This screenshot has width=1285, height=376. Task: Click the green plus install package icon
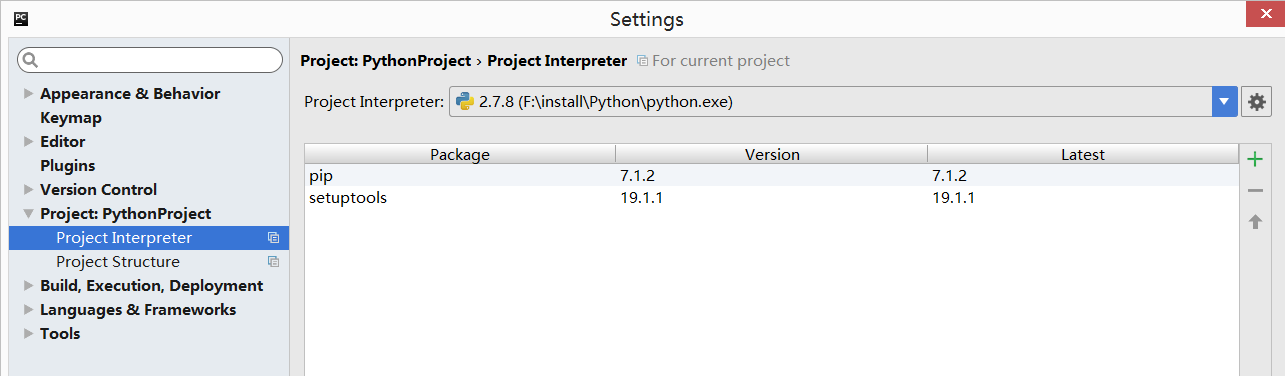click(1255, 159)
